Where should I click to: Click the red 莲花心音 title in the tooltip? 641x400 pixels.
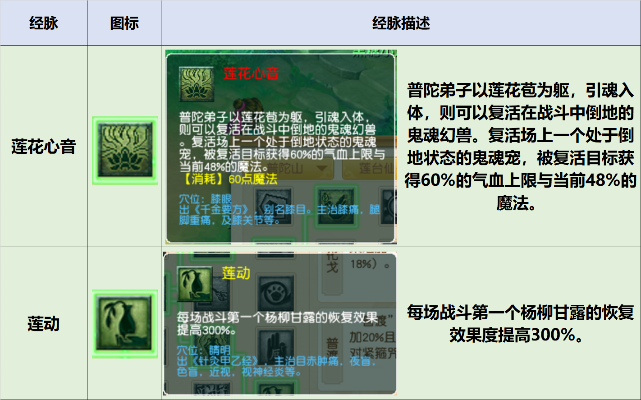(x=251, y=74)
